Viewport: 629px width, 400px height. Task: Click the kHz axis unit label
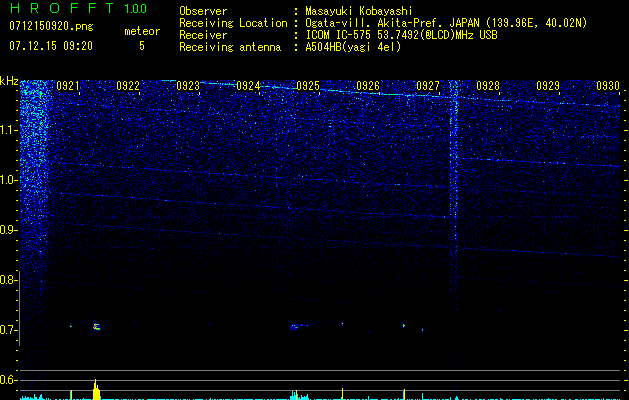9,81
